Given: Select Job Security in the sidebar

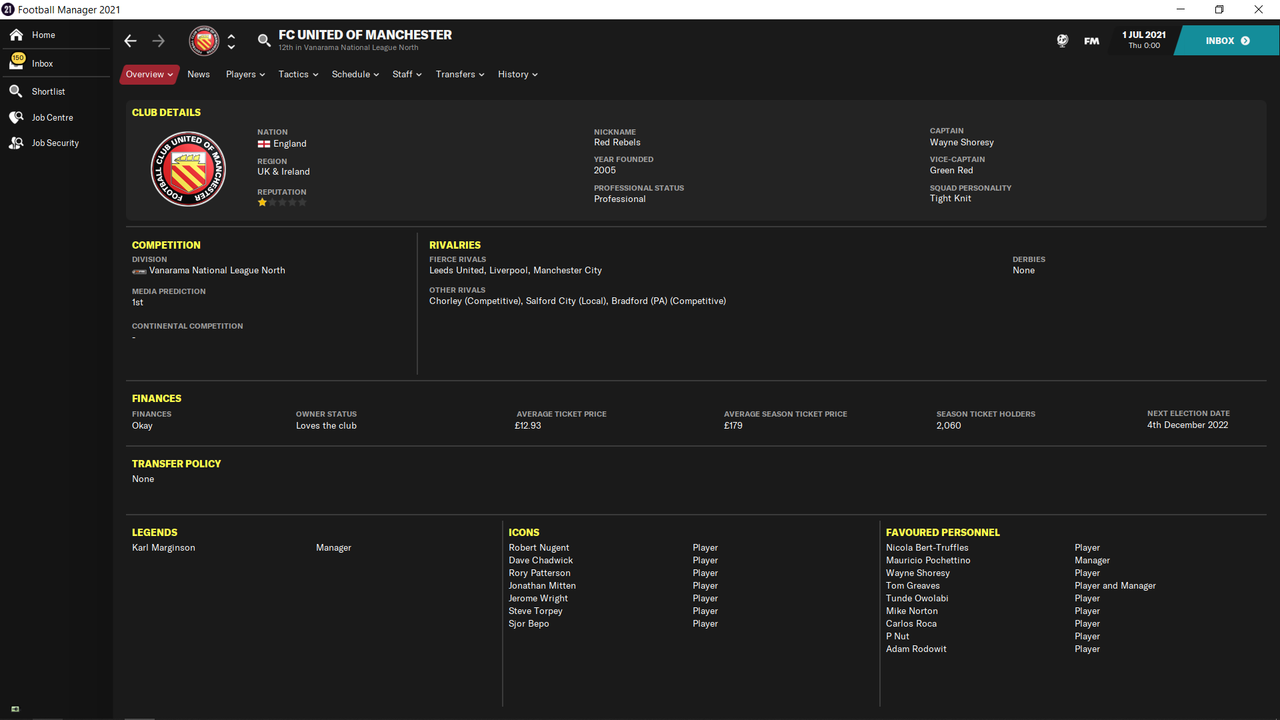Looking at the screenshot, I should click(56, 143).
